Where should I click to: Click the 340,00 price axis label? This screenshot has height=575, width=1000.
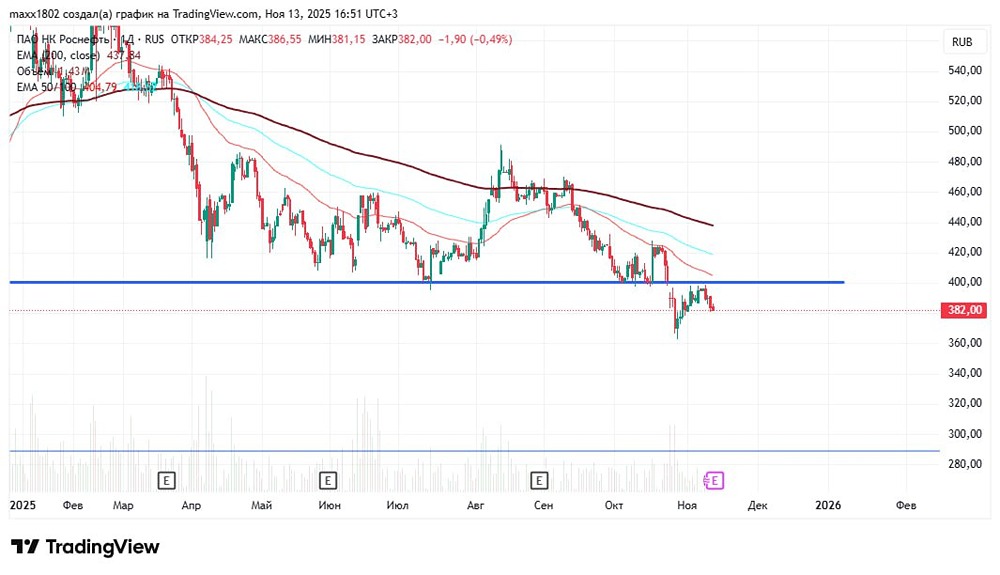[965, 373]
